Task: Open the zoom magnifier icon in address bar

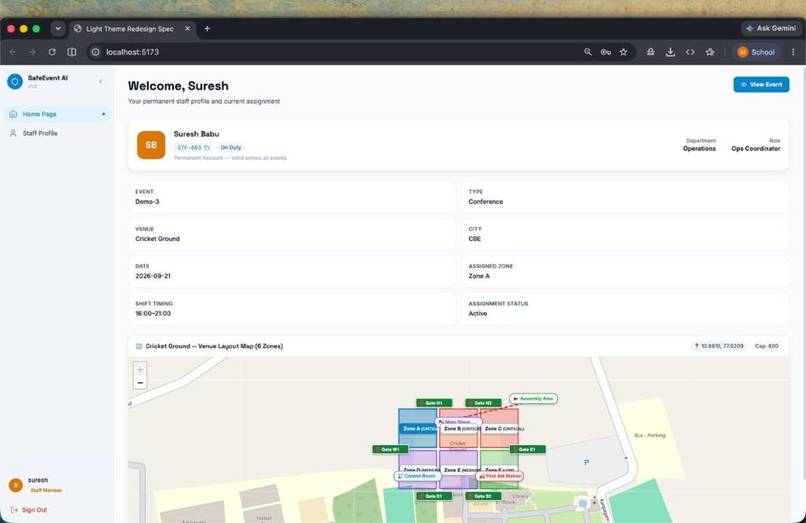Action: click(x=588, y=52)
